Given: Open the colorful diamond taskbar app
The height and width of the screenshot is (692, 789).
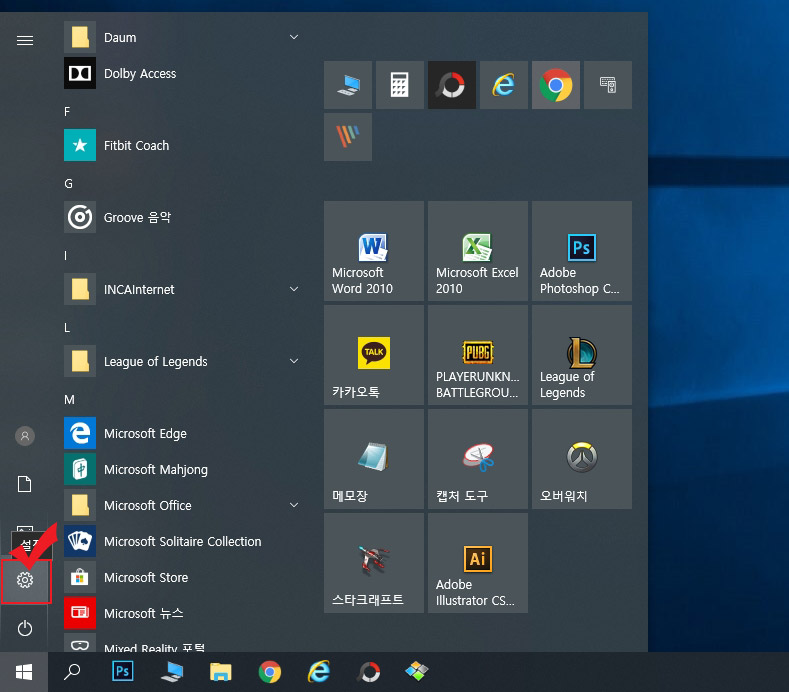Looking at the screenshot, I should (x=417, y=671).
